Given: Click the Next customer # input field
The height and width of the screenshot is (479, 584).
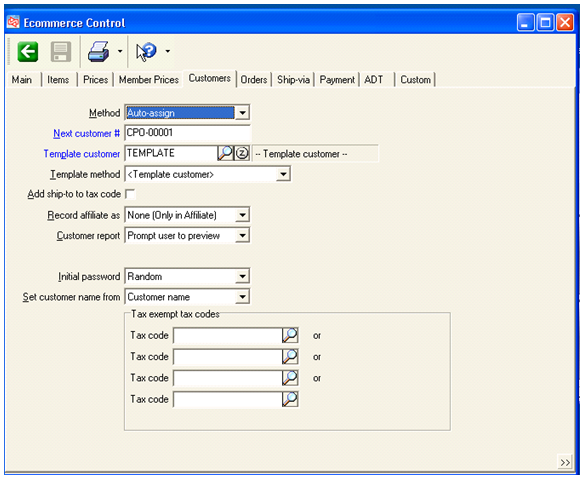Looking at the screenshot, I should [188, 133].
